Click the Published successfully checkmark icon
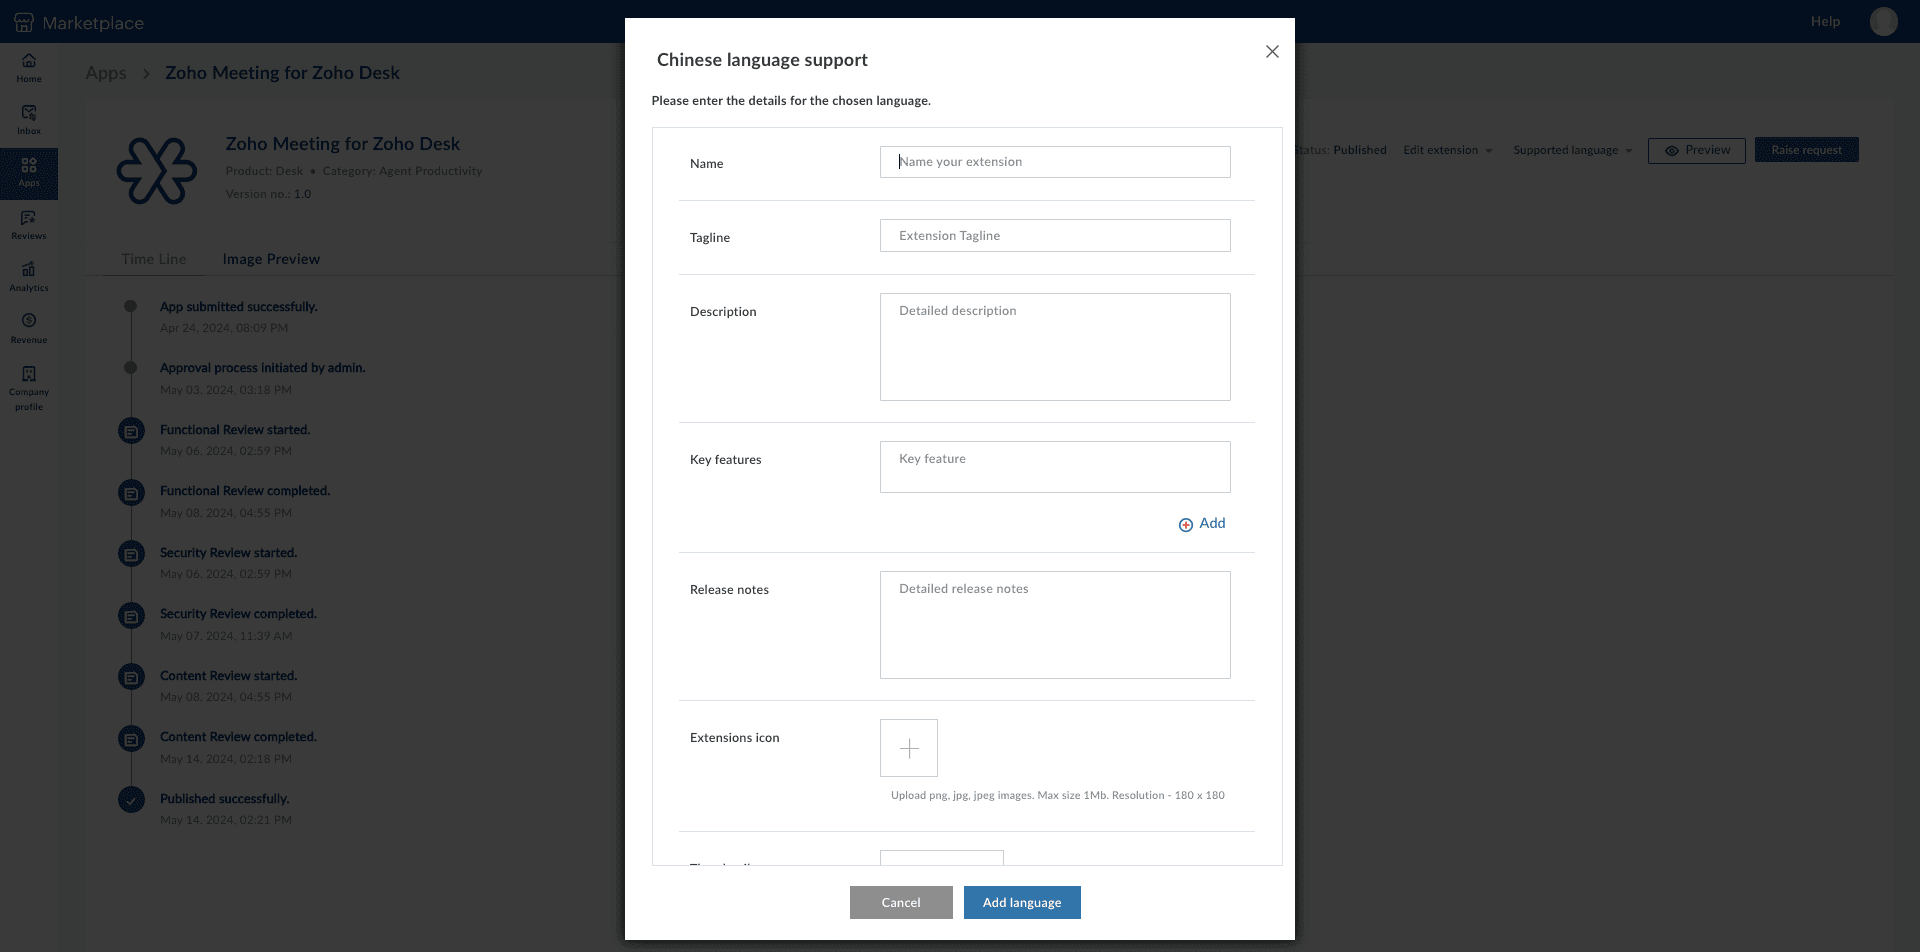This screenshot has height=952, width=1920. 131,800
